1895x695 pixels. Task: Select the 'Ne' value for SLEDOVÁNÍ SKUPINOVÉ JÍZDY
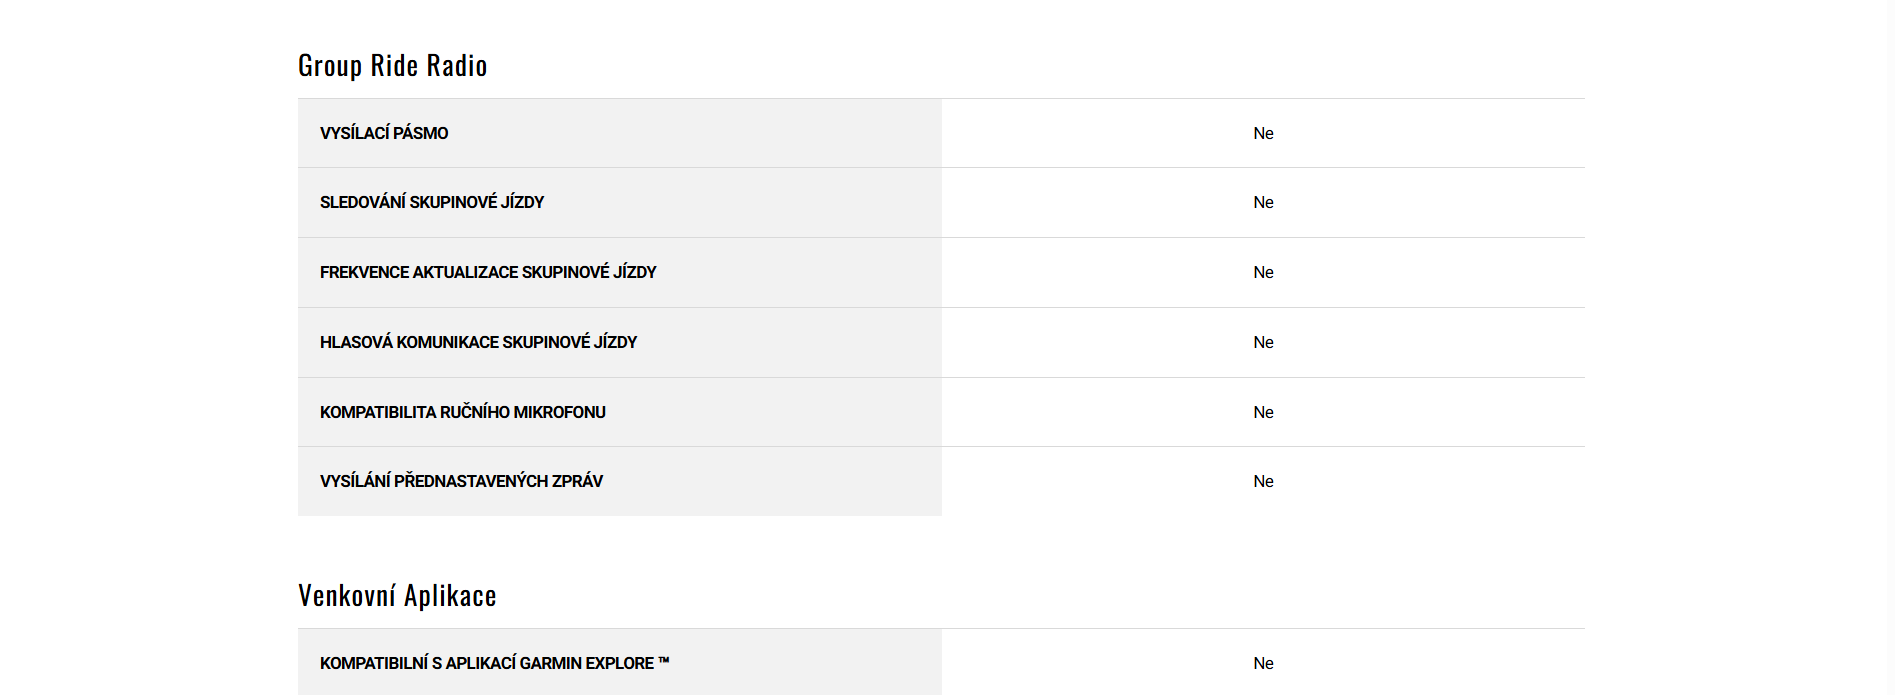tap(1263, 202)
